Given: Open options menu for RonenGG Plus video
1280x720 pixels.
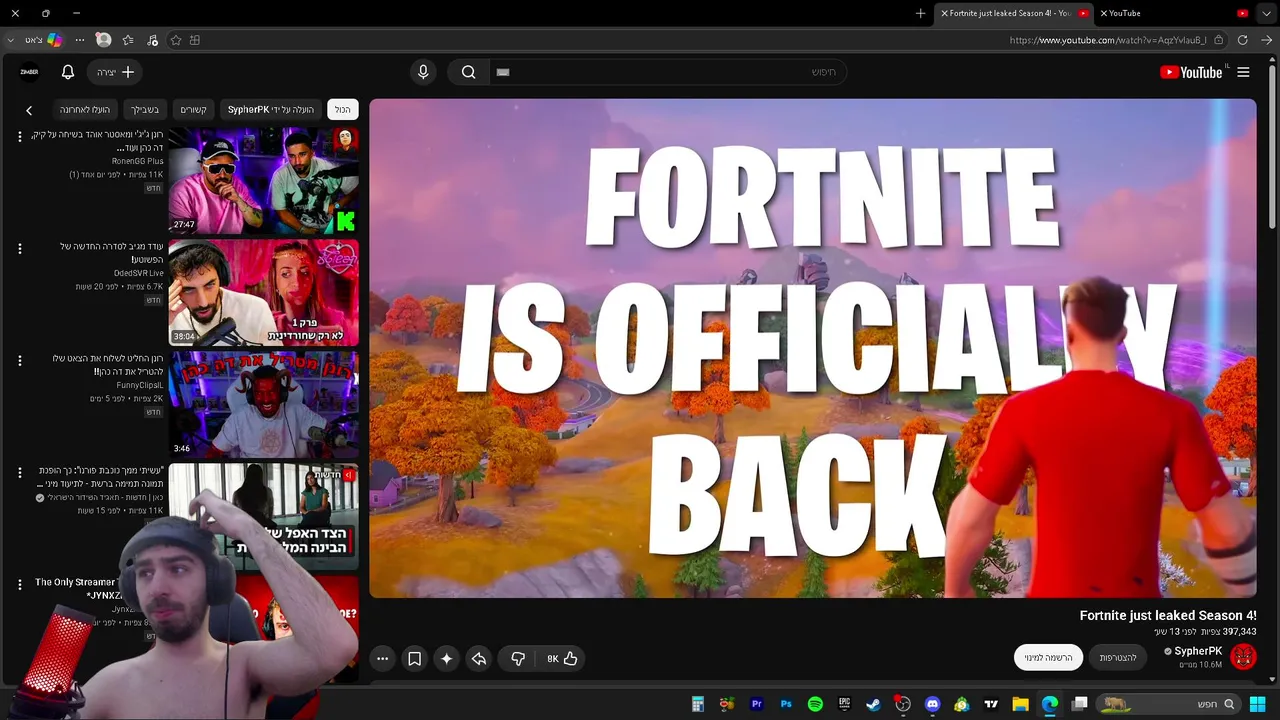Looking at the screenshot, I should (19, 136).
